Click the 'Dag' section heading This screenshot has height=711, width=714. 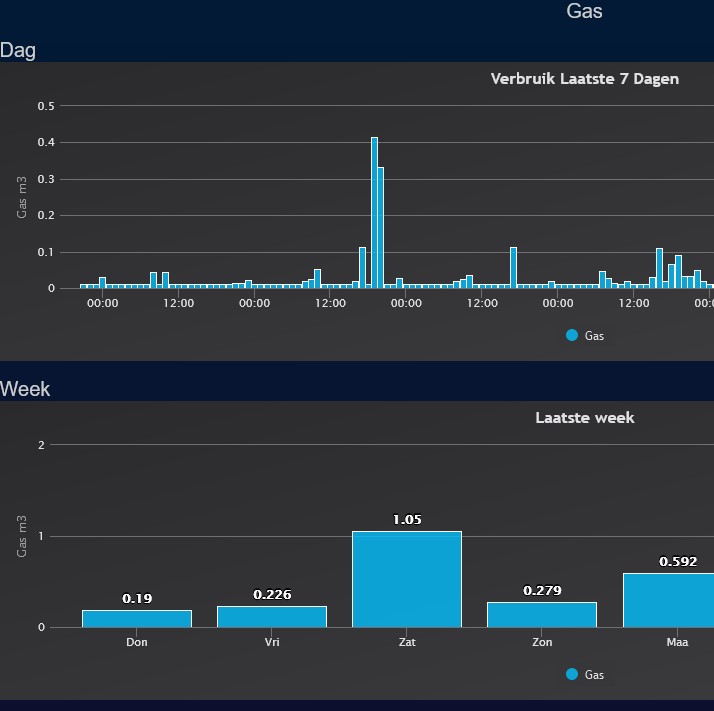click(18, 50)
